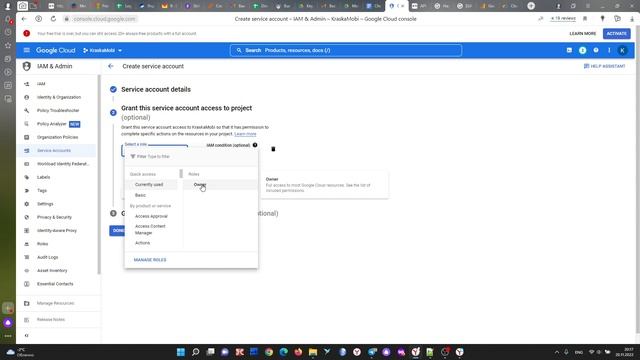Click the Learn More button in the banner

582,33
